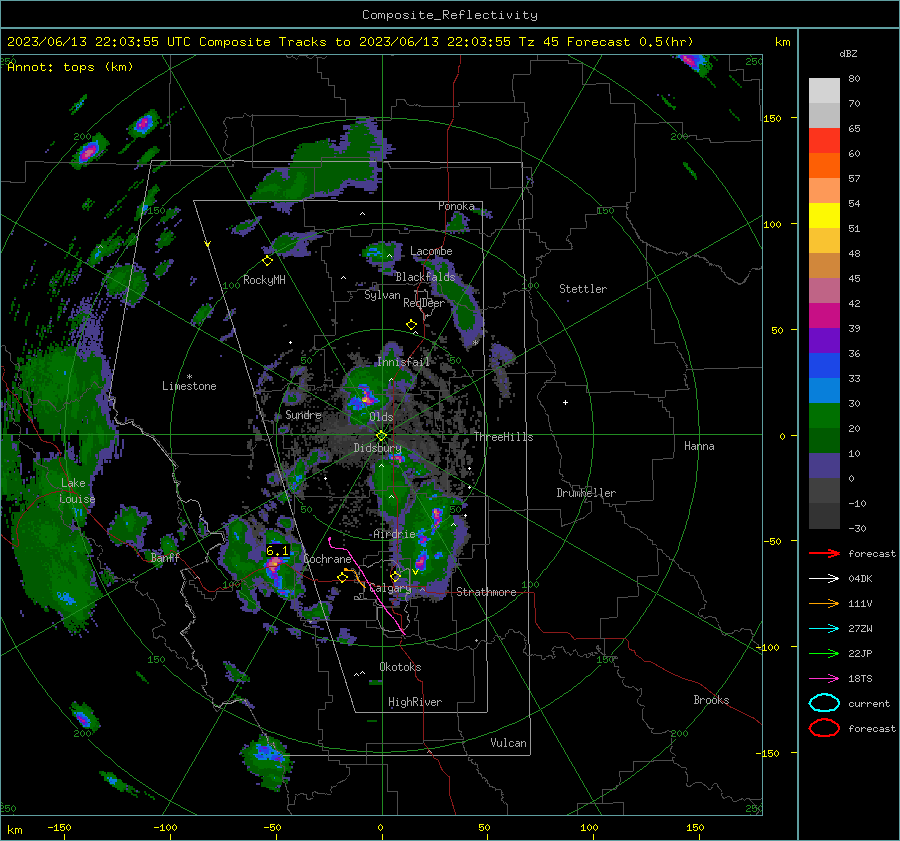Click the Didsbury label

(x=377, y=448)
